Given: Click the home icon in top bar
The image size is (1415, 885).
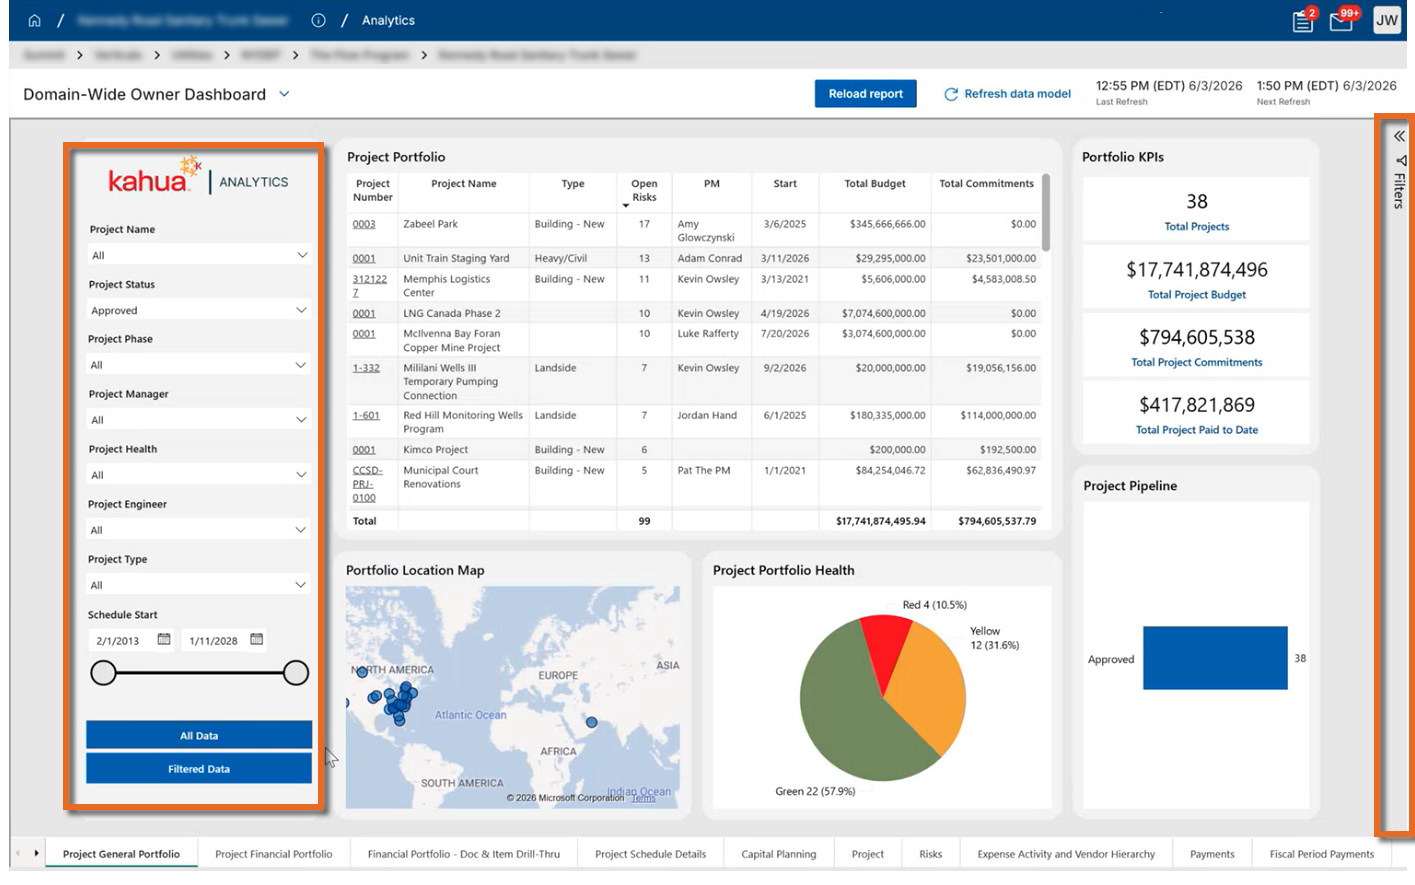Looking at the screenshot, I should [x=34, y=20].
